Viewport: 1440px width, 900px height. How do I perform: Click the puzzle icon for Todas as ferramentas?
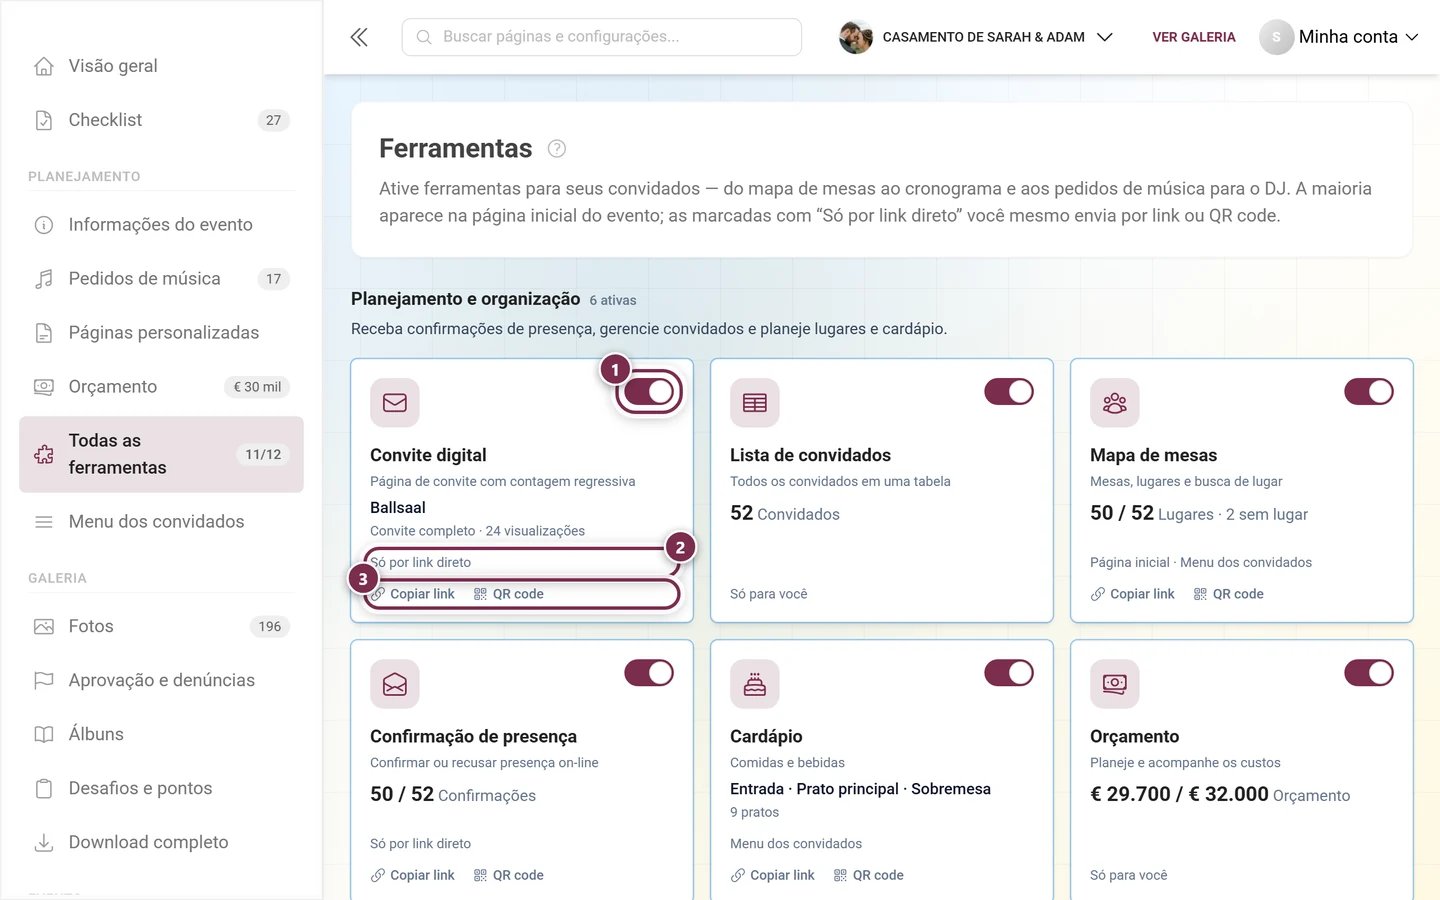pyautogui.click(x=44, y=455)
